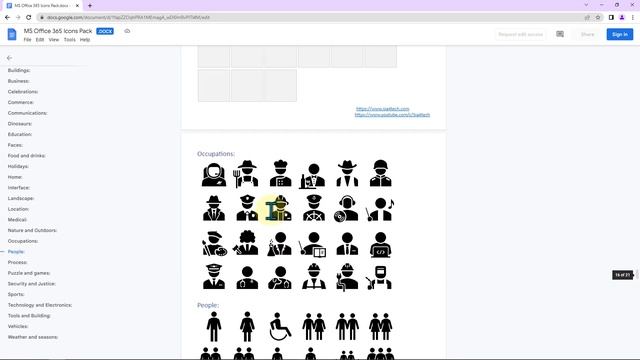Reload the page with the refresh icon
Screen dimensions: 640x360
(x=29, y=17)
